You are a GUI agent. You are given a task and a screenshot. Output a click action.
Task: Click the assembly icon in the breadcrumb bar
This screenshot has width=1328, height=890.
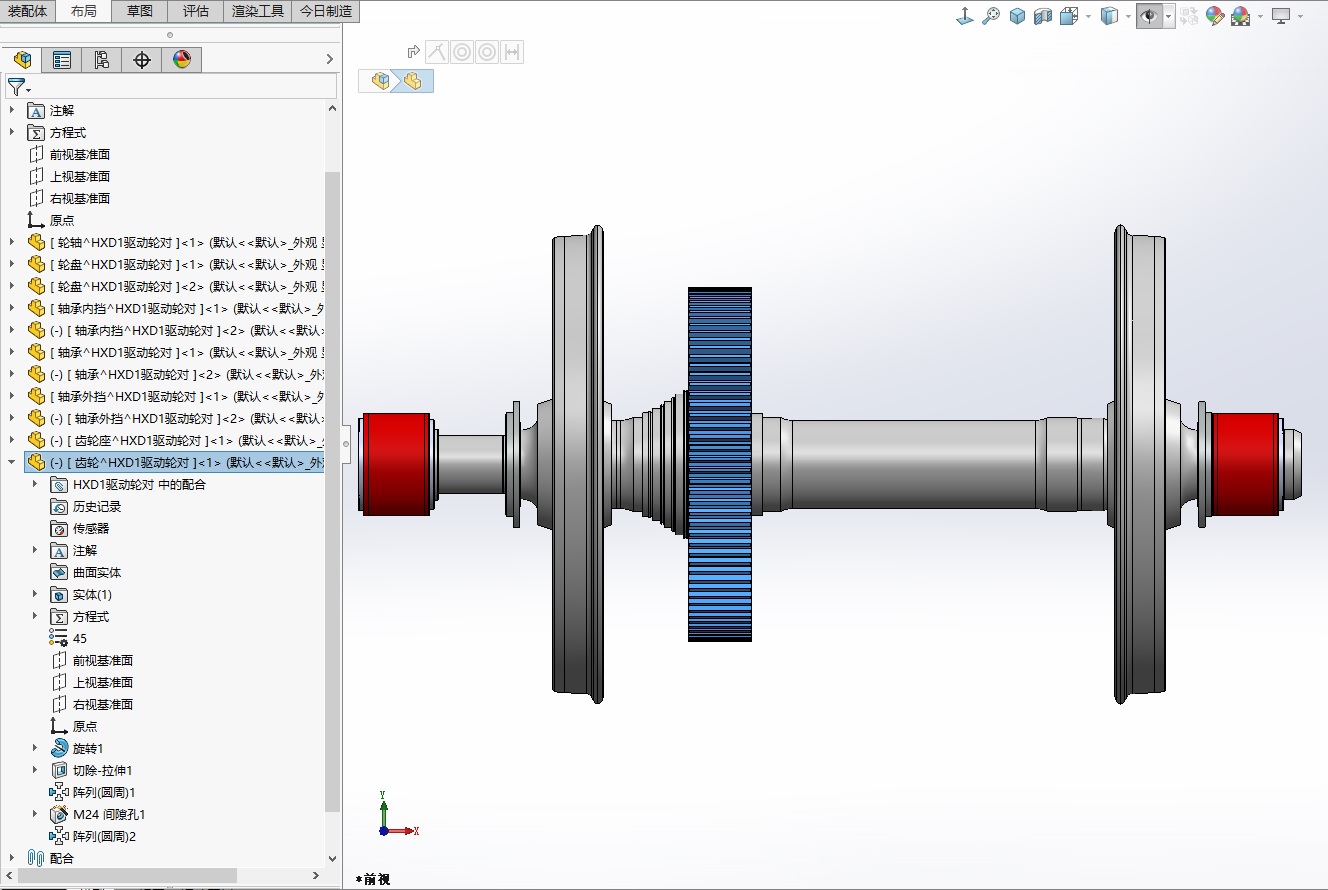click(x=380, y=81)
